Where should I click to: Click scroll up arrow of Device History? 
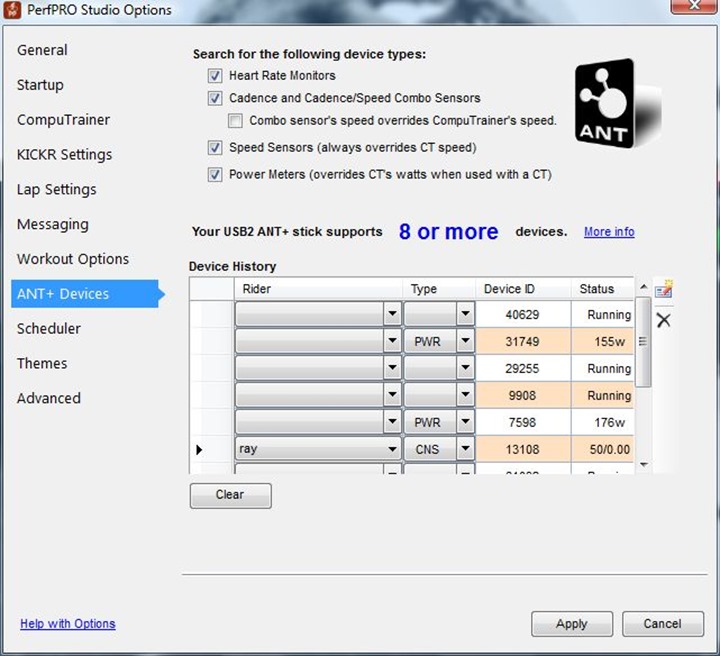point(644,287)
